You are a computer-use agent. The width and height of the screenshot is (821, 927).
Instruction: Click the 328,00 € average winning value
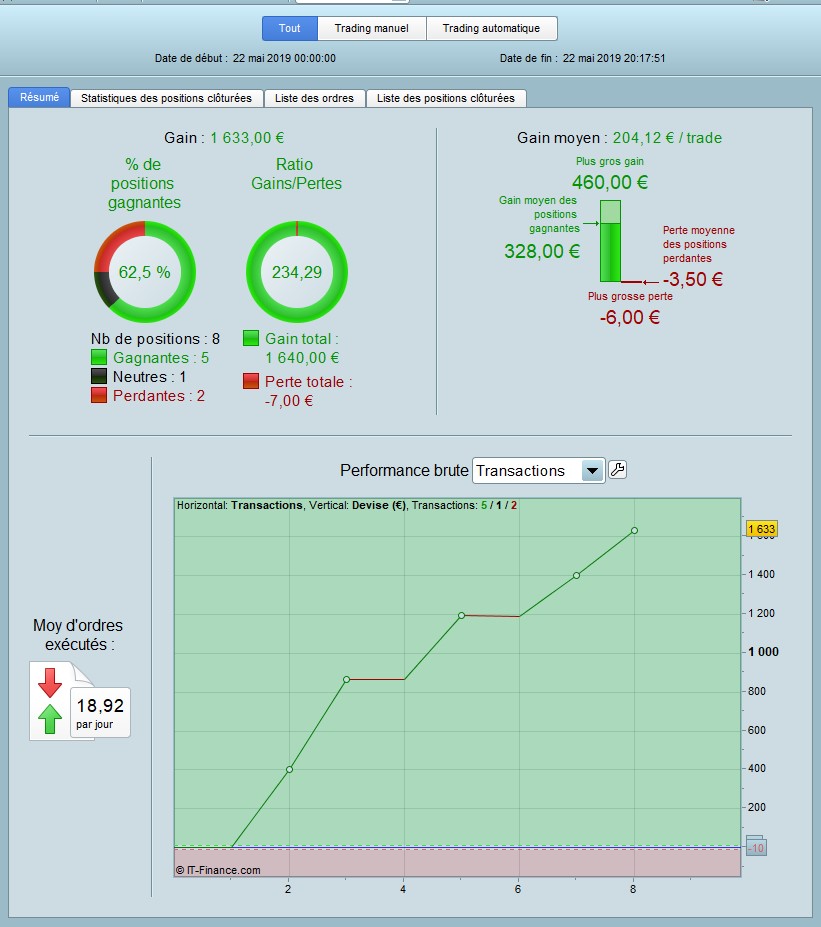click(542, 251)
